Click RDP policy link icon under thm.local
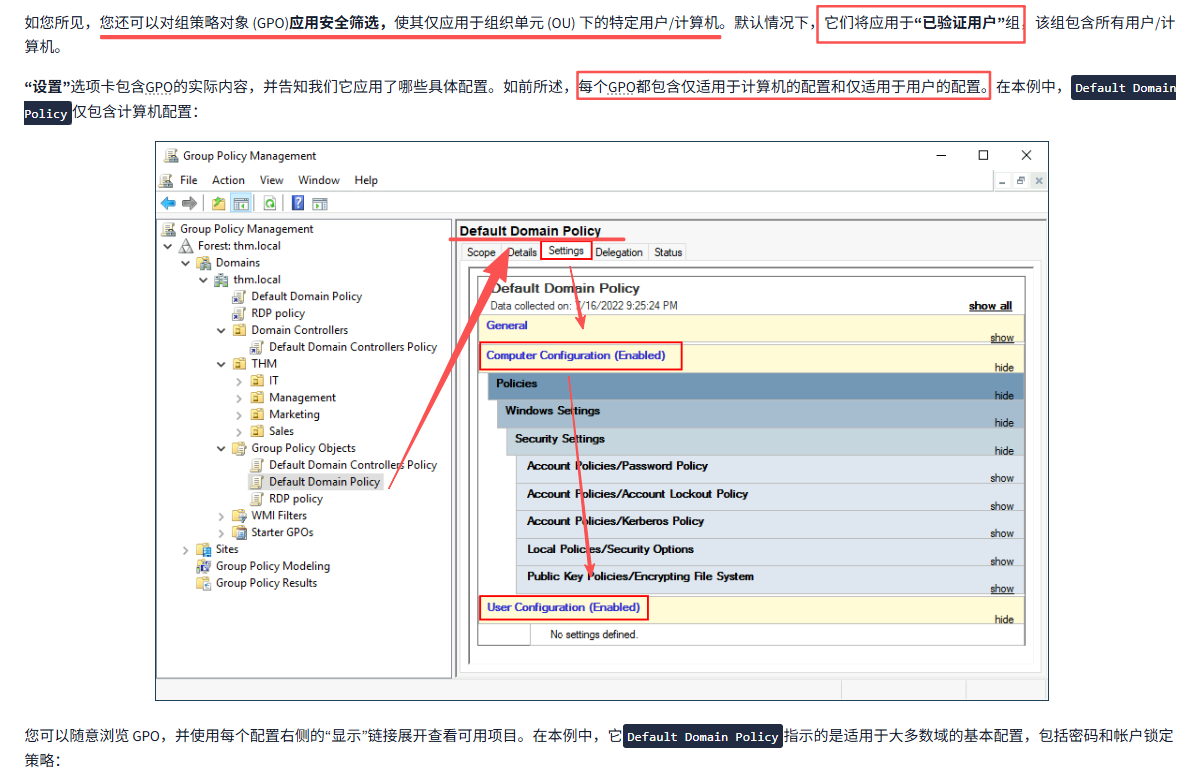The width and height of the screenshot is (1189, 784). [239, 313]
